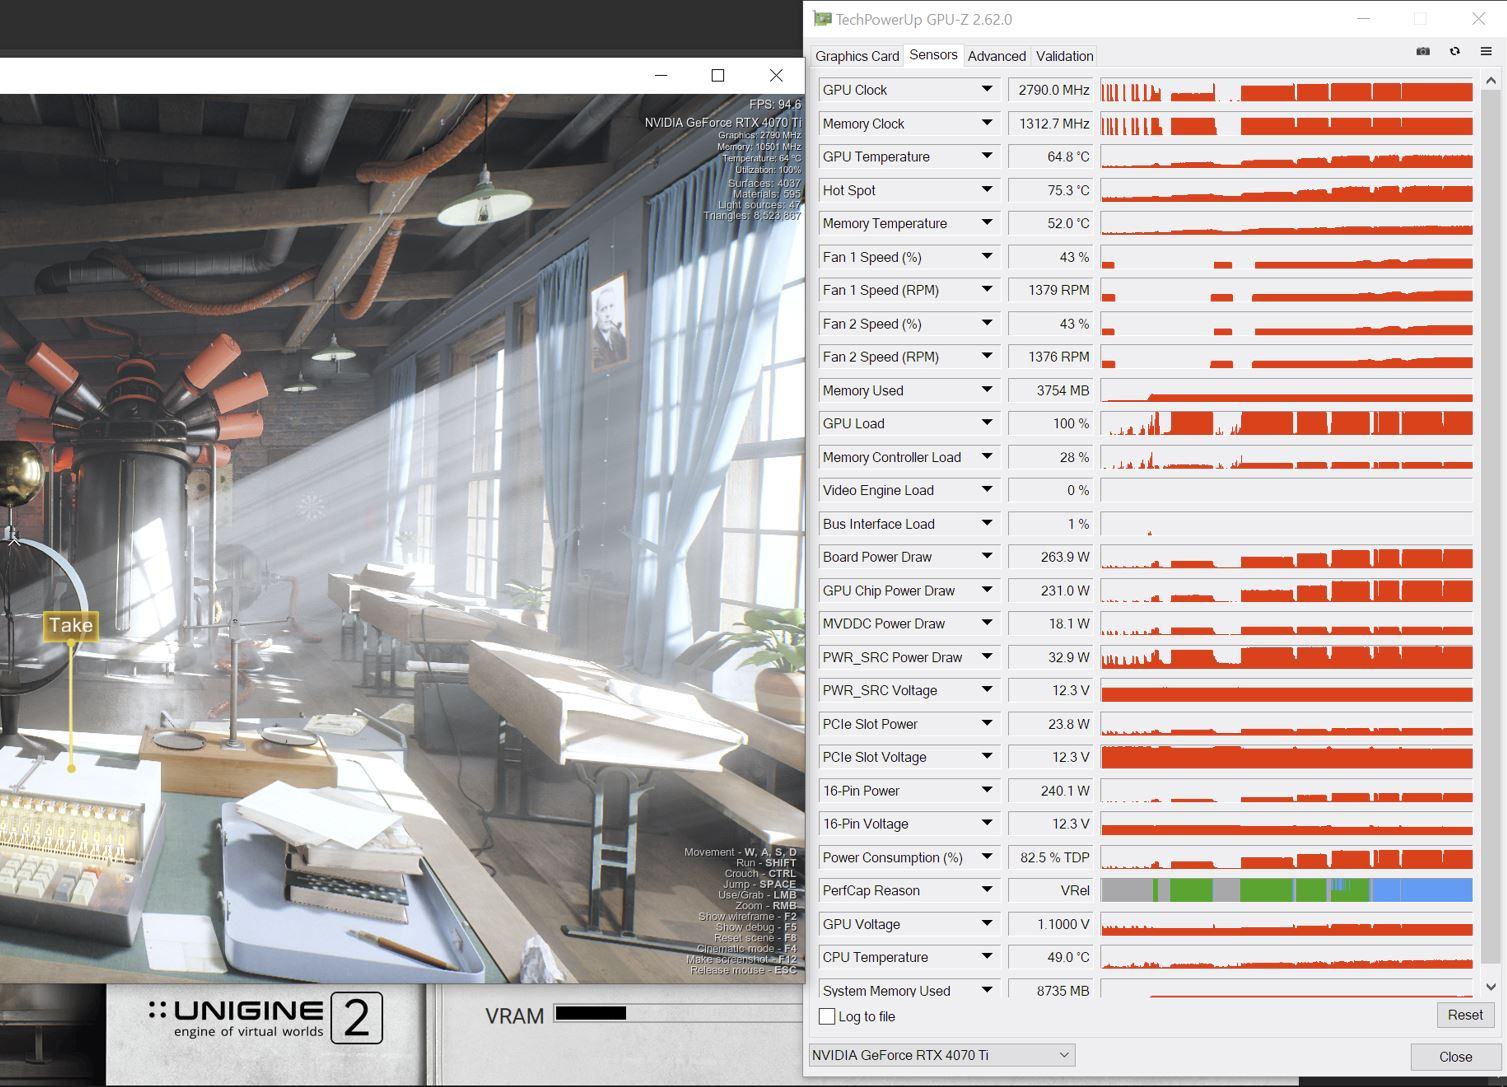This screenshot has width=1507, height=1087.
Task: Open the GPU Clock sensor dropdown
Action: pos(987,90)
